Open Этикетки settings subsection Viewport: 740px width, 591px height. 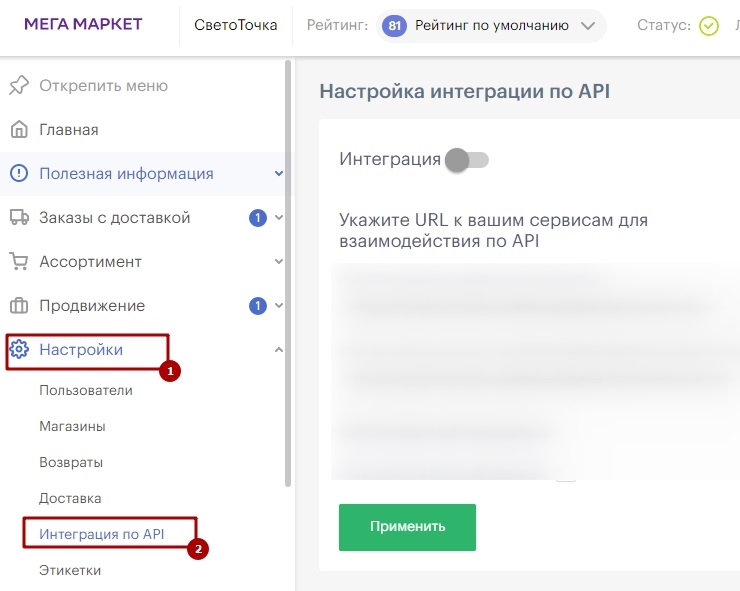(70, 570)
